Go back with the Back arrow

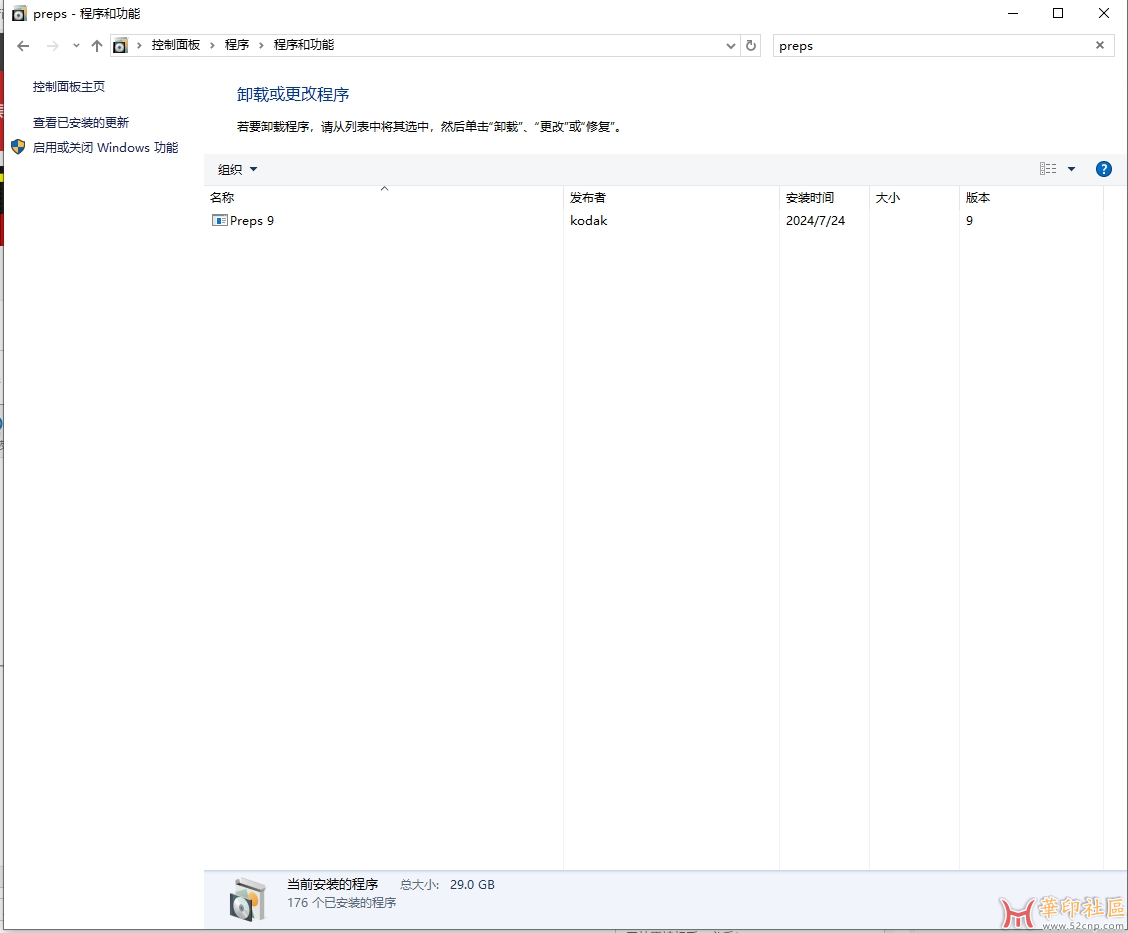[x=23, y=46]
